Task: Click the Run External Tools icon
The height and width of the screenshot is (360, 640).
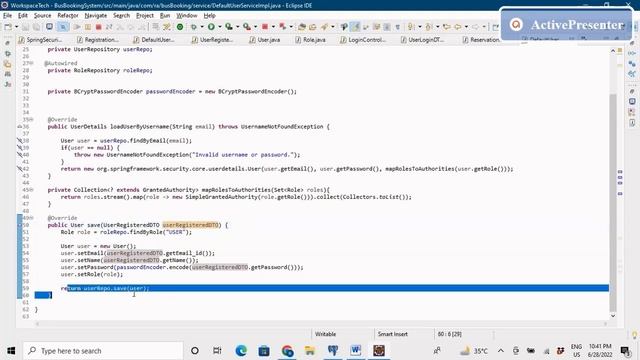Action: pyautogui.click(x=247, y=27)
